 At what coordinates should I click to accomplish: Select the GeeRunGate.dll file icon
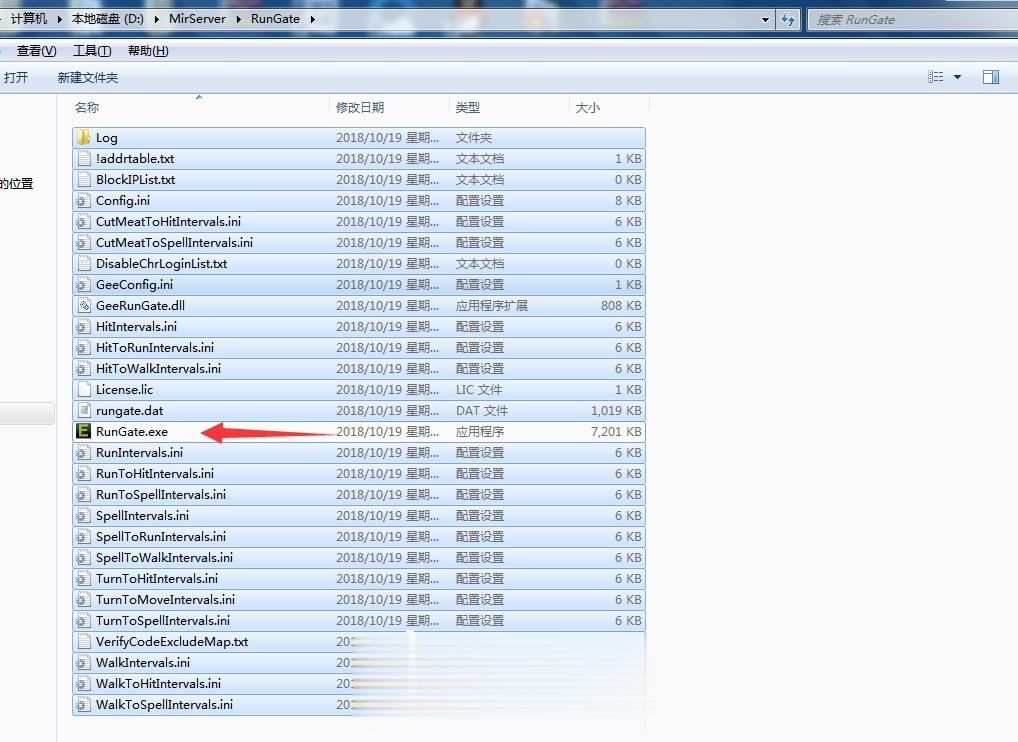[x=83, y=305]
